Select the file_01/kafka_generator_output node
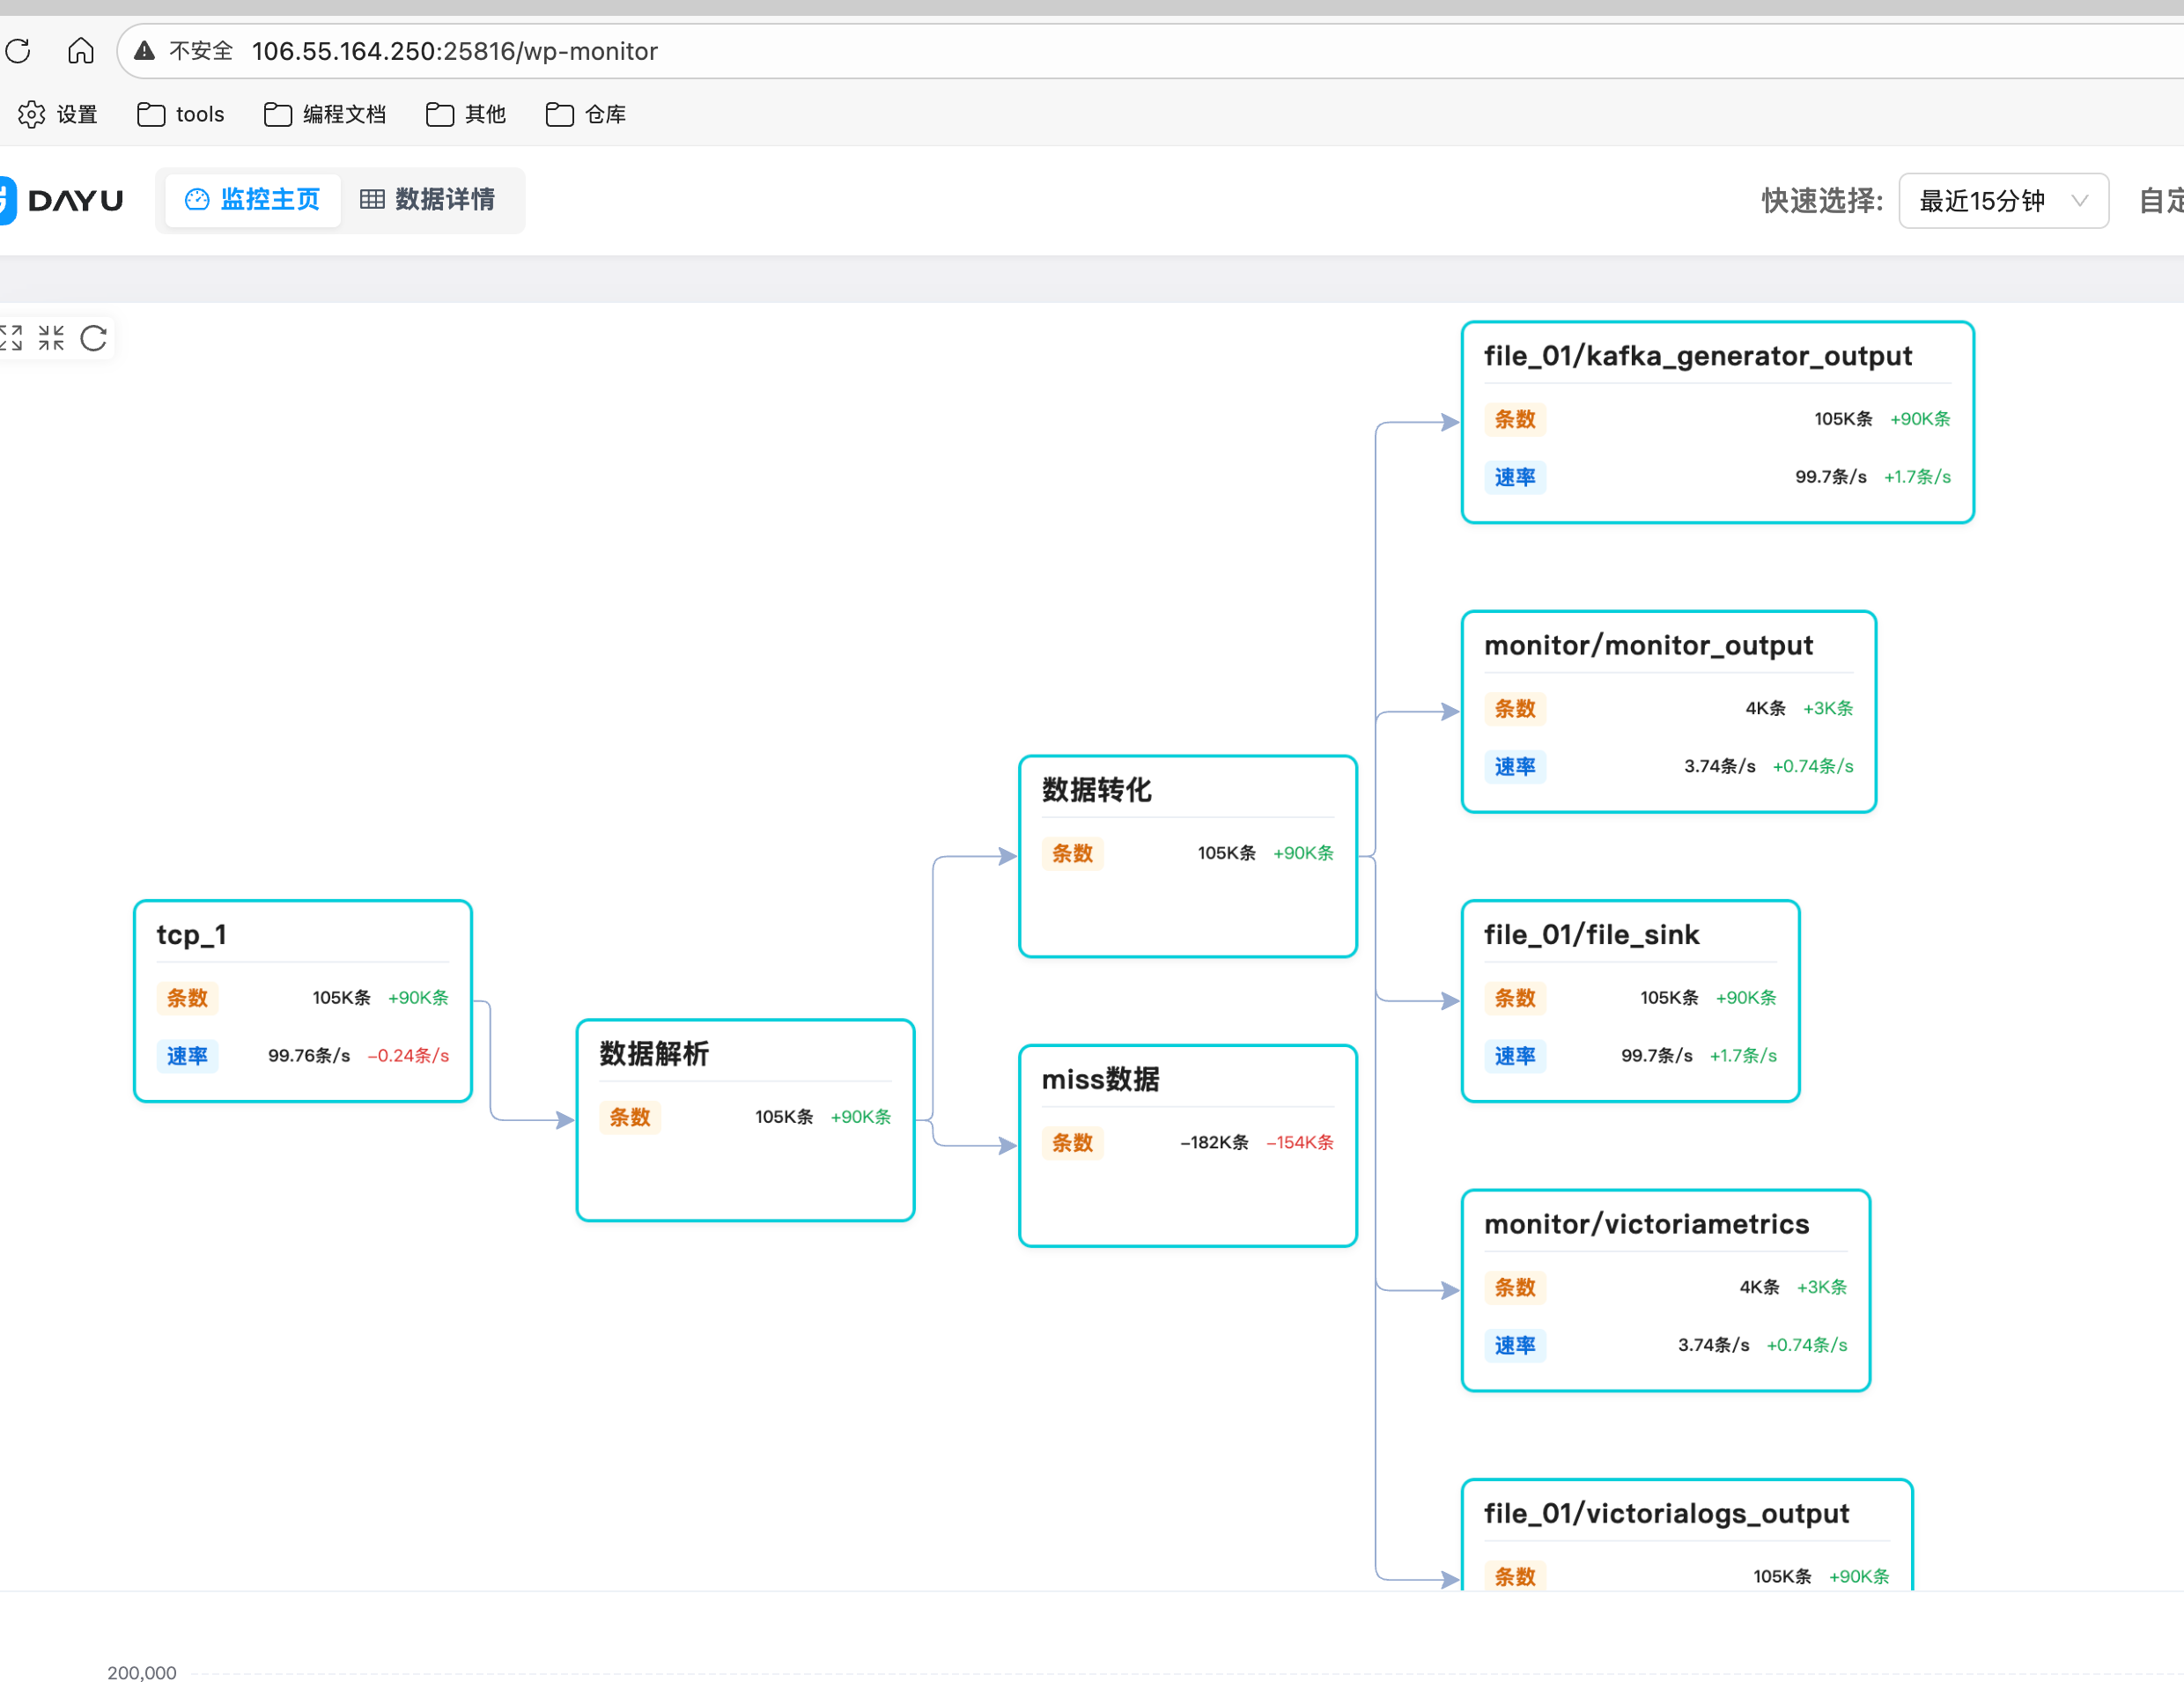This screenshot has height=1682, width=2184. pyautogui.click(x=1717, y=421)
